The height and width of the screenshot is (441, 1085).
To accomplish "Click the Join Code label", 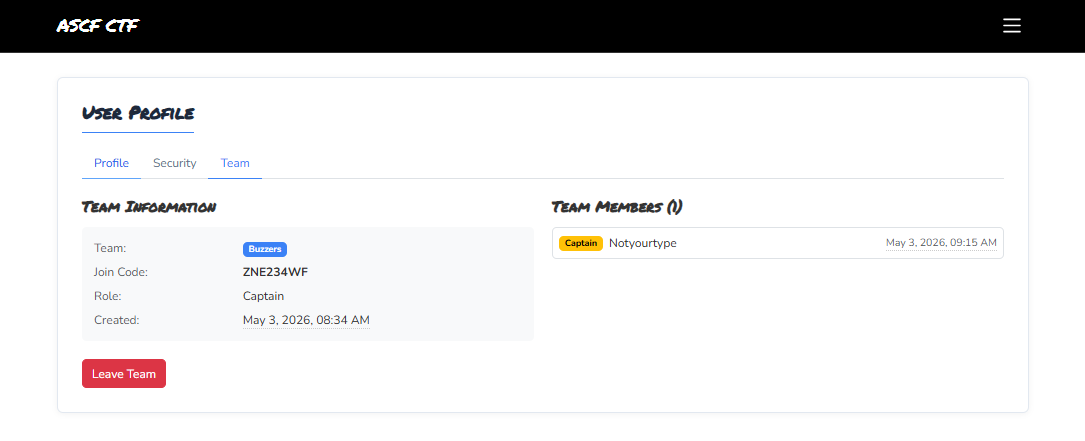I will pos(121,272).
